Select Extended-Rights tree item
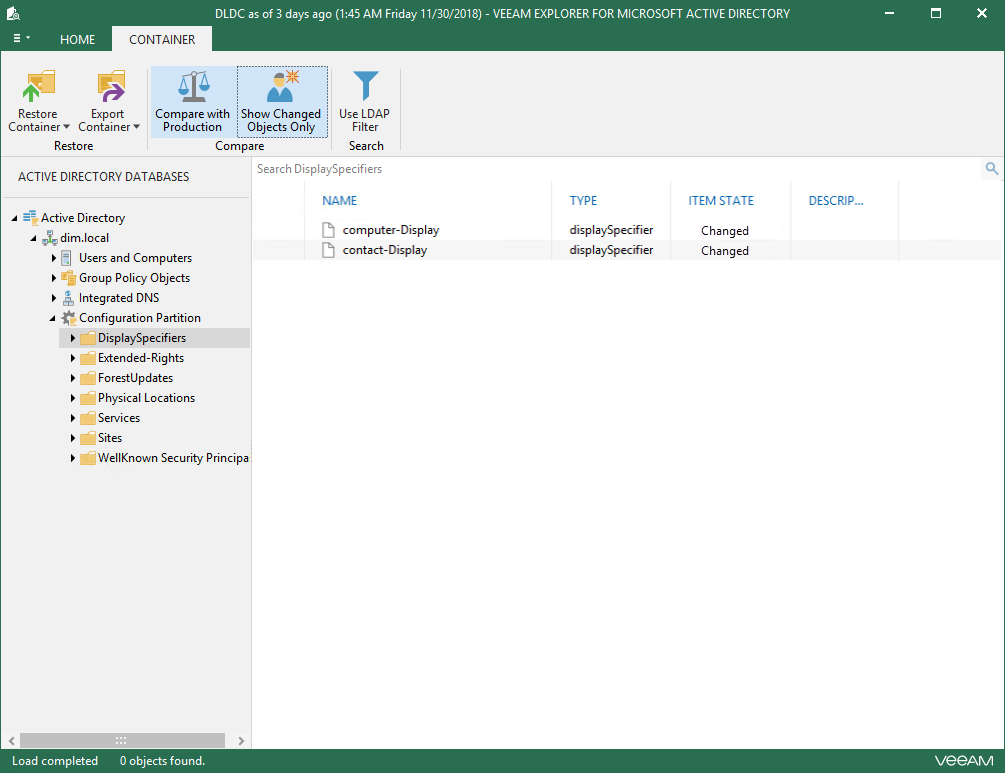The image size is (1005, 773). pyautogui.click(x=140, y=358)
